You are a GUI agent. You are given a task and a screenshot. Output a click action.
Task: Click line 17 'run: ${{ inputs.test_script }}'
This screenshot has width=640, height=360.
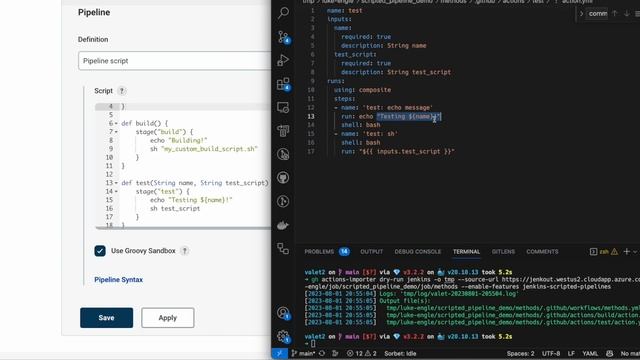click(x=398, y=151)
